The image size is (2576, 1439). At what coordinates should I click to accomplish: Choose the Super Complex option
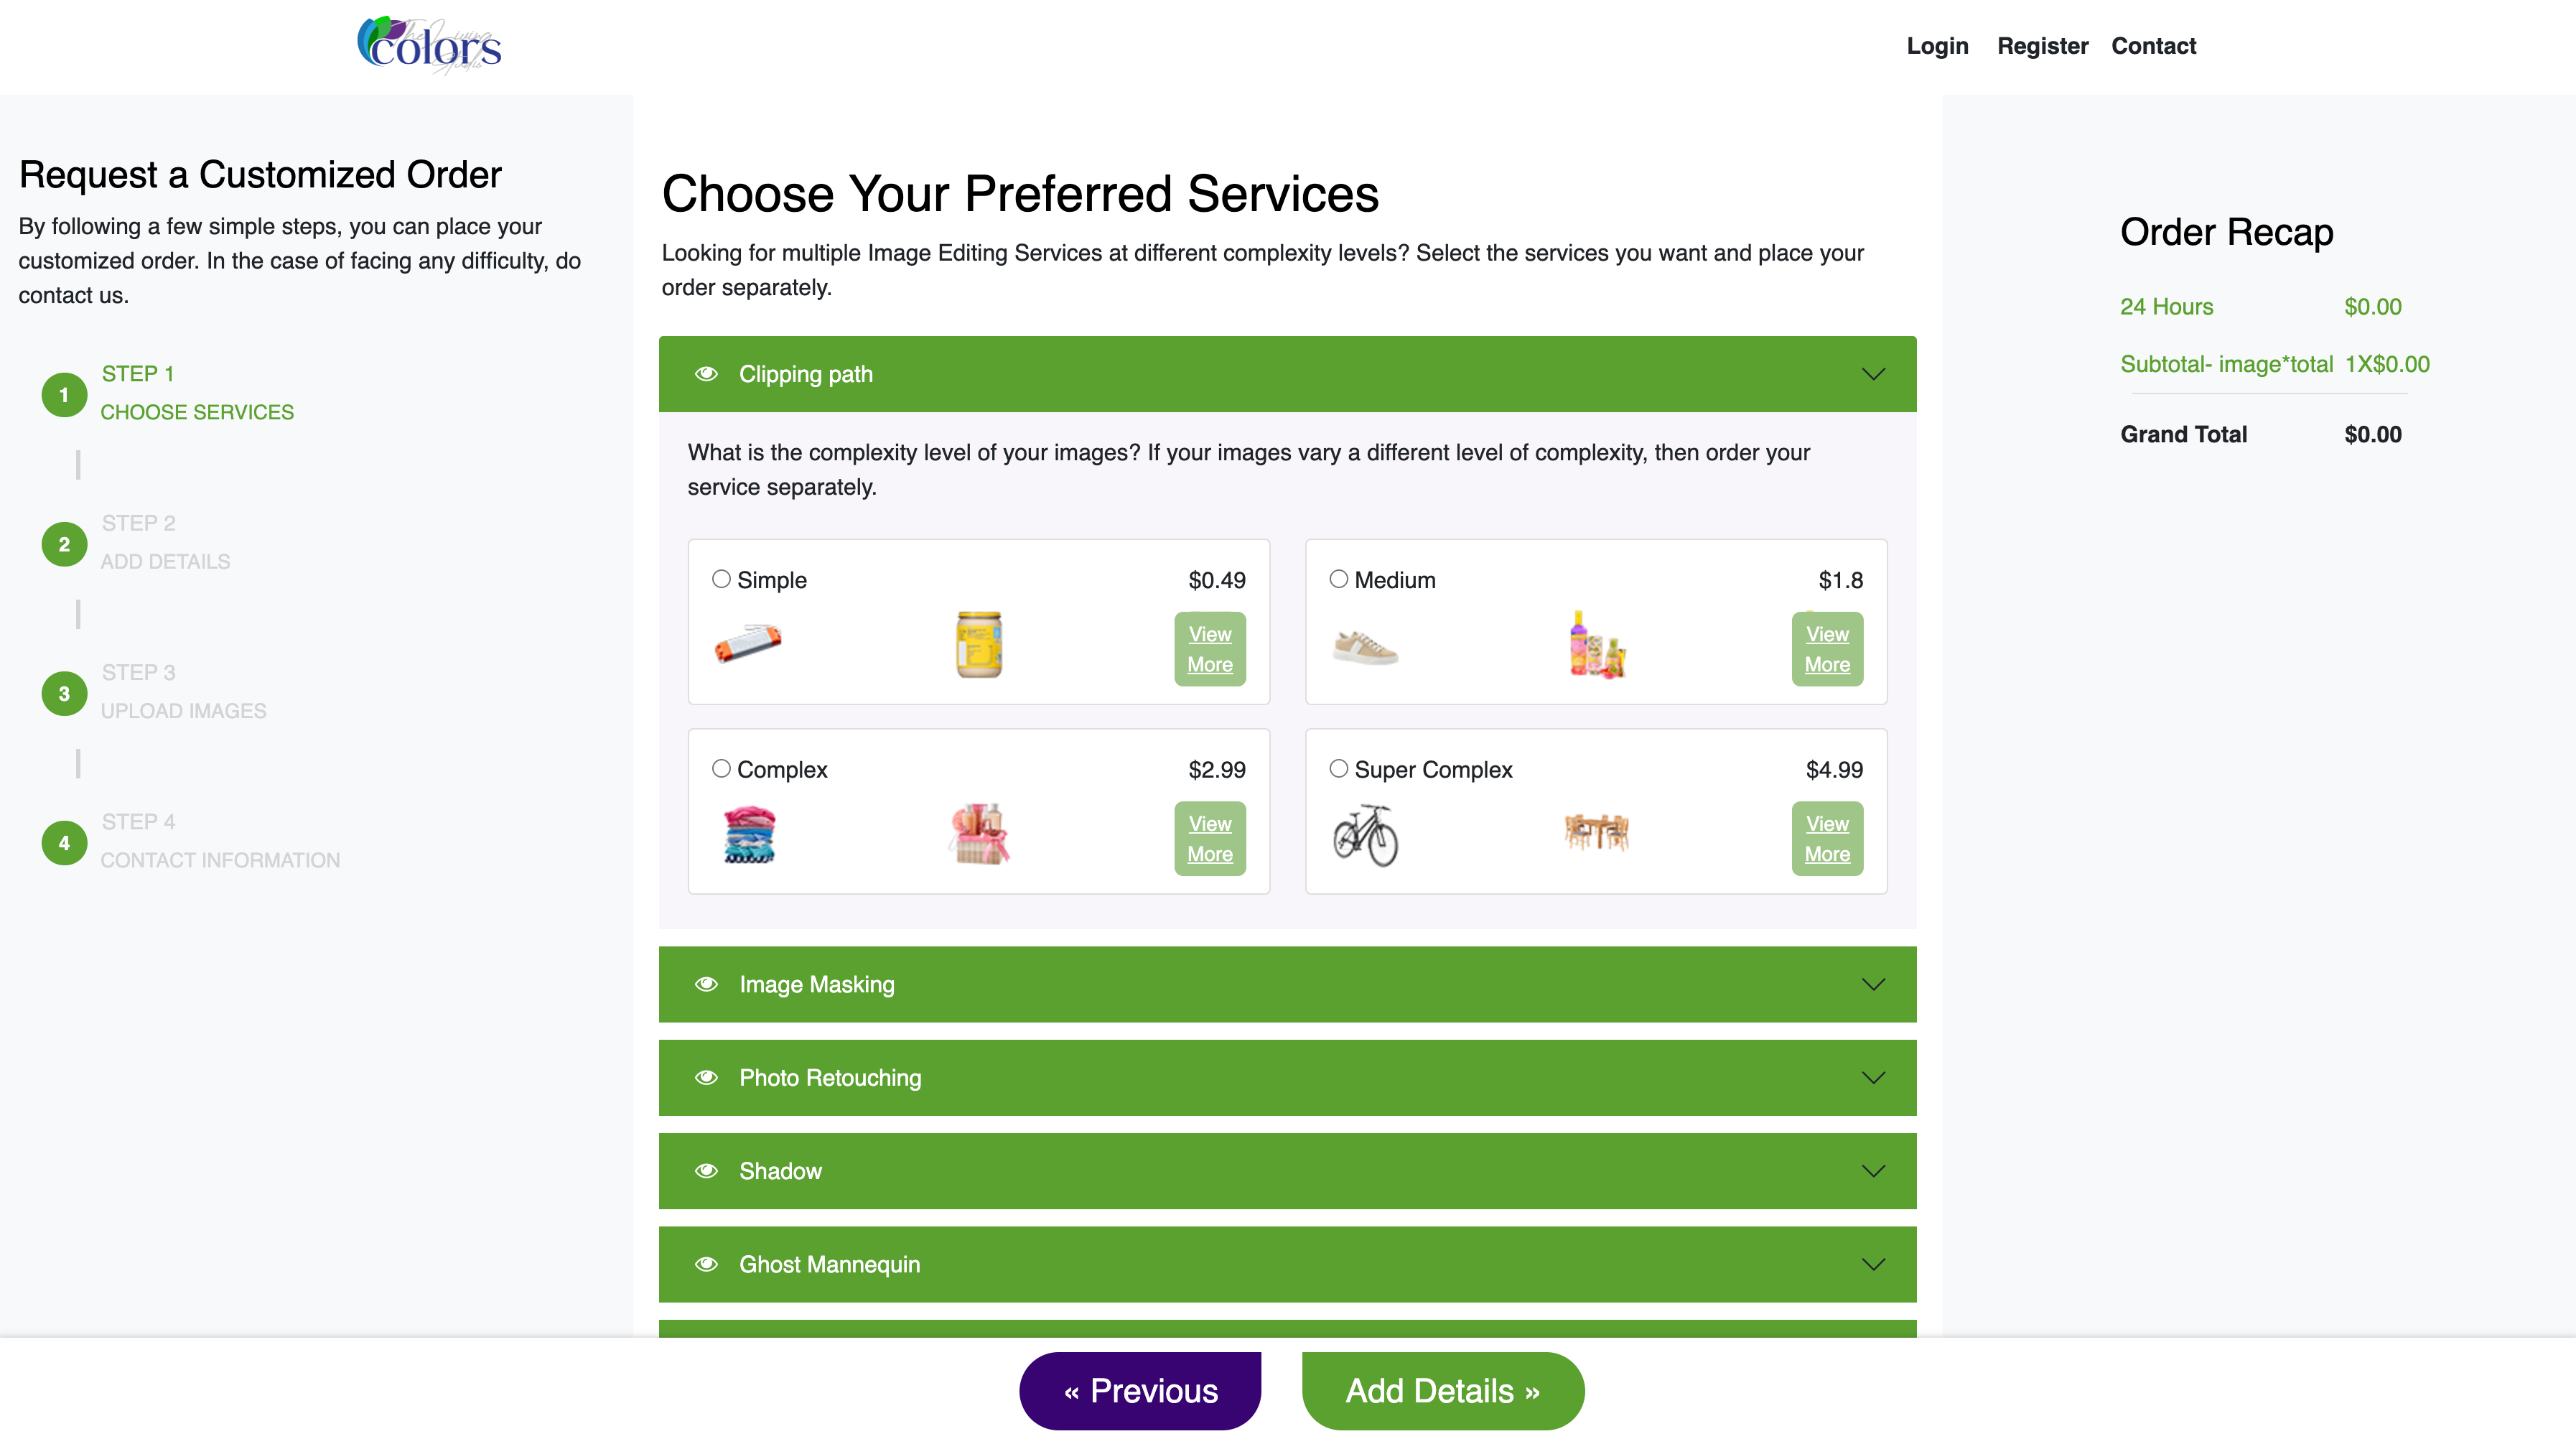(x=1338, y=768)
